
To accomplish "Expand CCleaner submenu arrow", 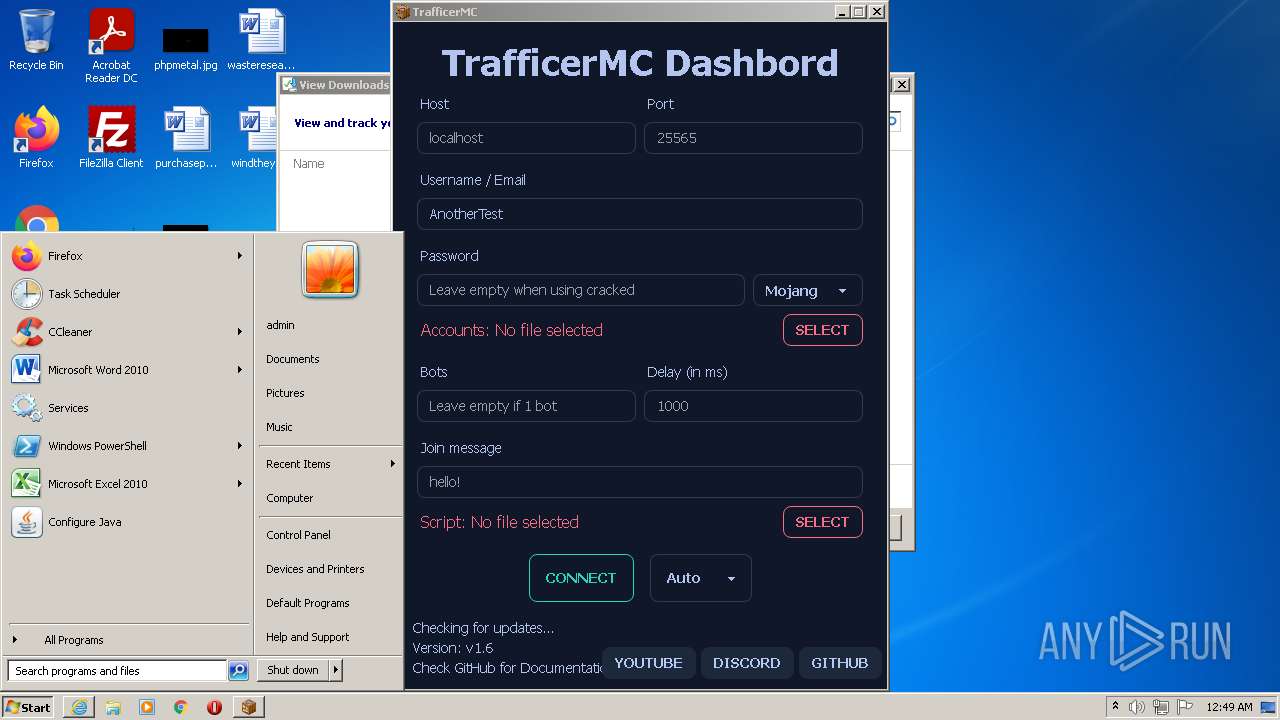I will (x=240, y=332).
